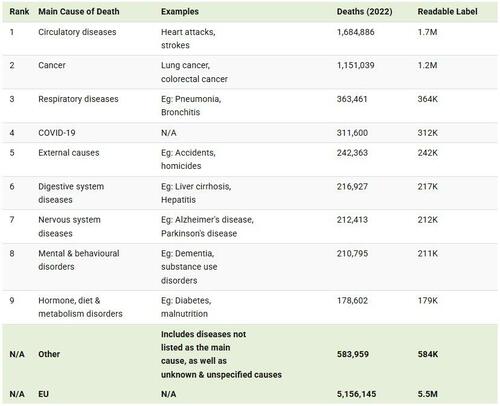The height and width of the screenshot is (406, 500).
Task: Click the Examples column header
Action: (180, 12)
